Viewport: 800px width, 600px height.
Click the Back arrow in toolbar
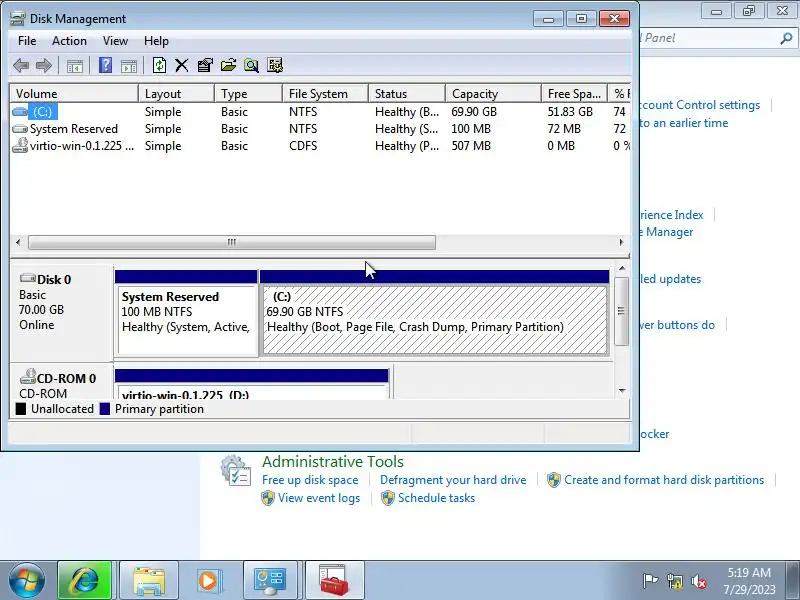(21, 65)
